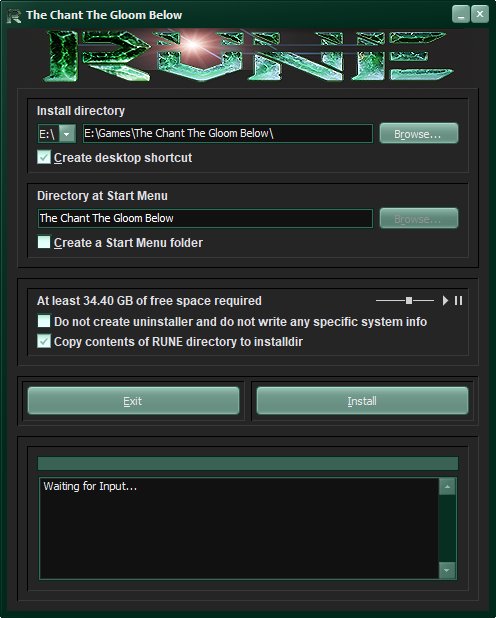Image resolution: width=496 pixels, height=618 pixels.
Task: Click the install directory path field
Action: click(x=227, y=134)
